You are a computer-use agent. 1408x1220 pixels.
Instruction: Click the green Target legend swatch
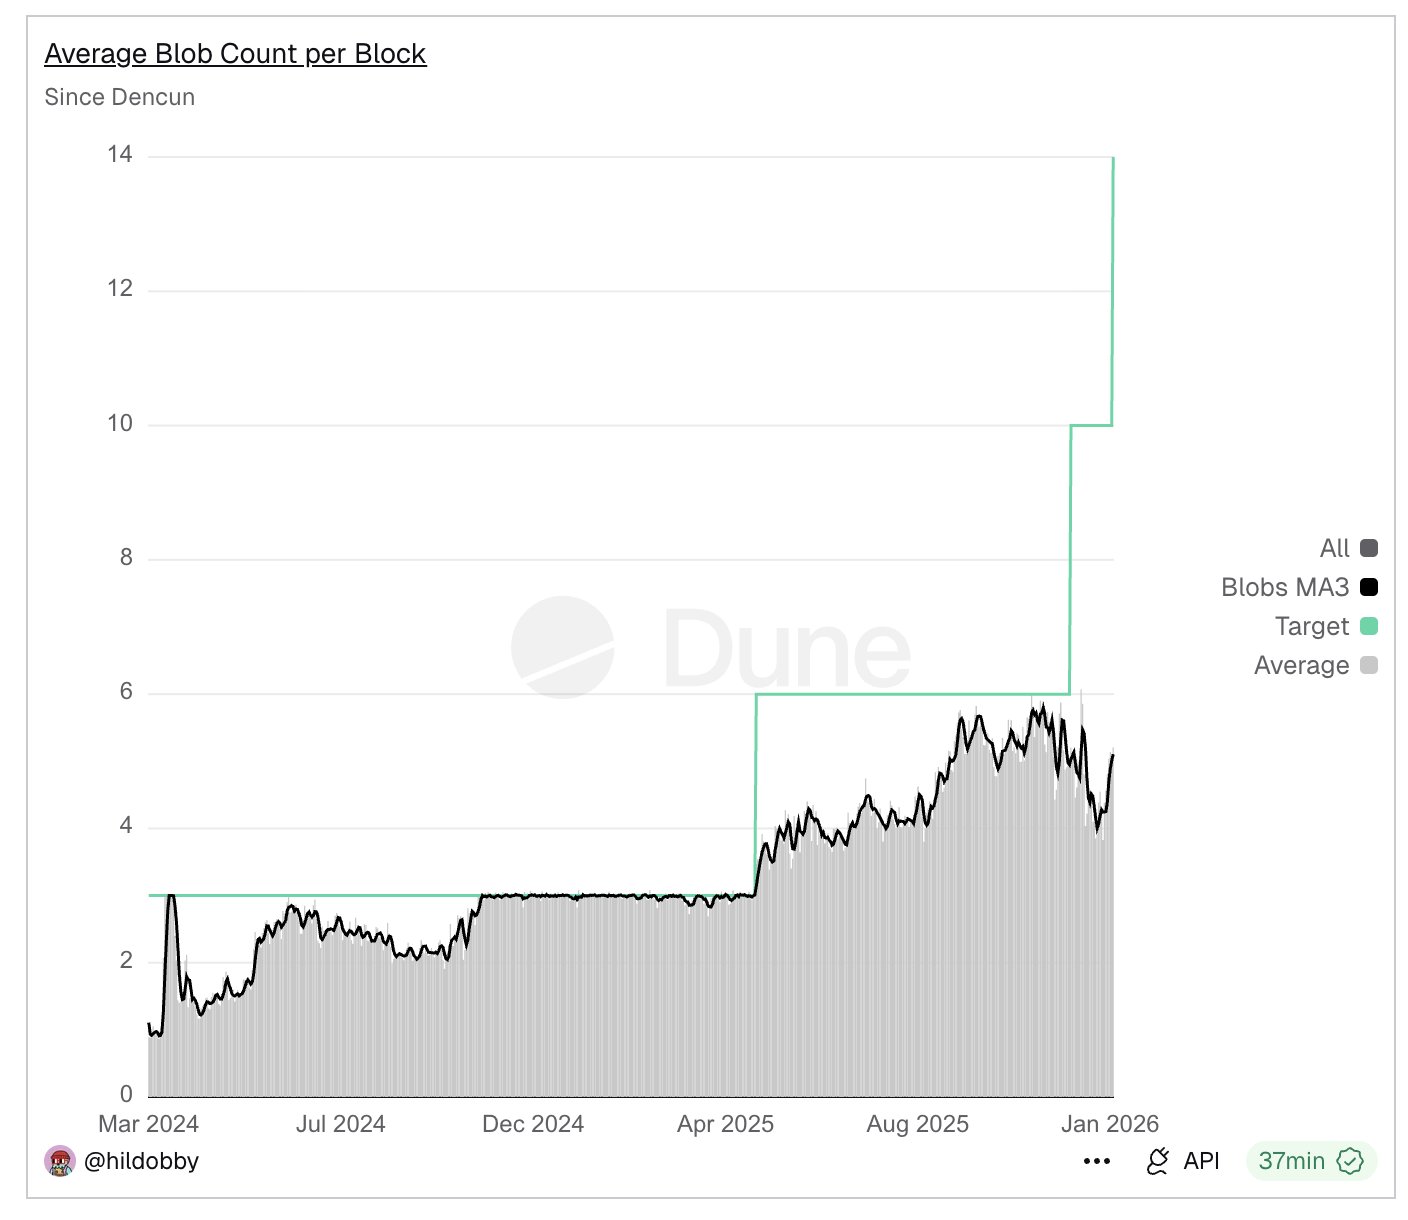1369,626
